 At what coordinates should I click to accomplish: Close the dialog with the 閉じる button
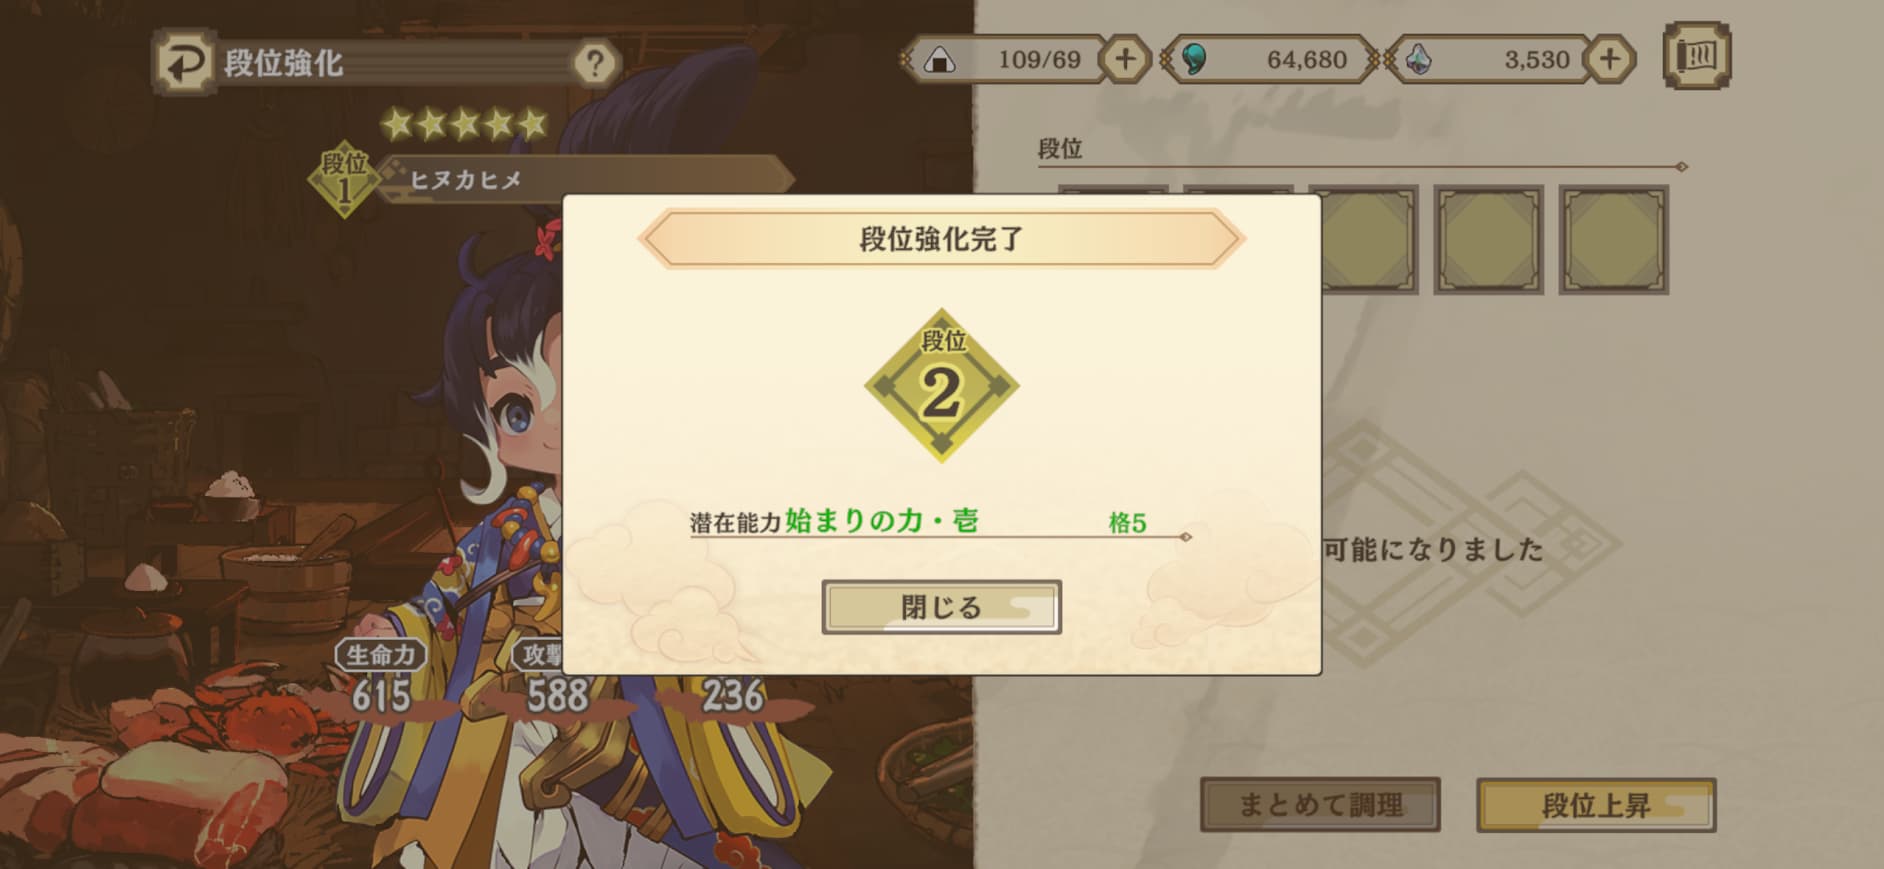coord(941,607)
